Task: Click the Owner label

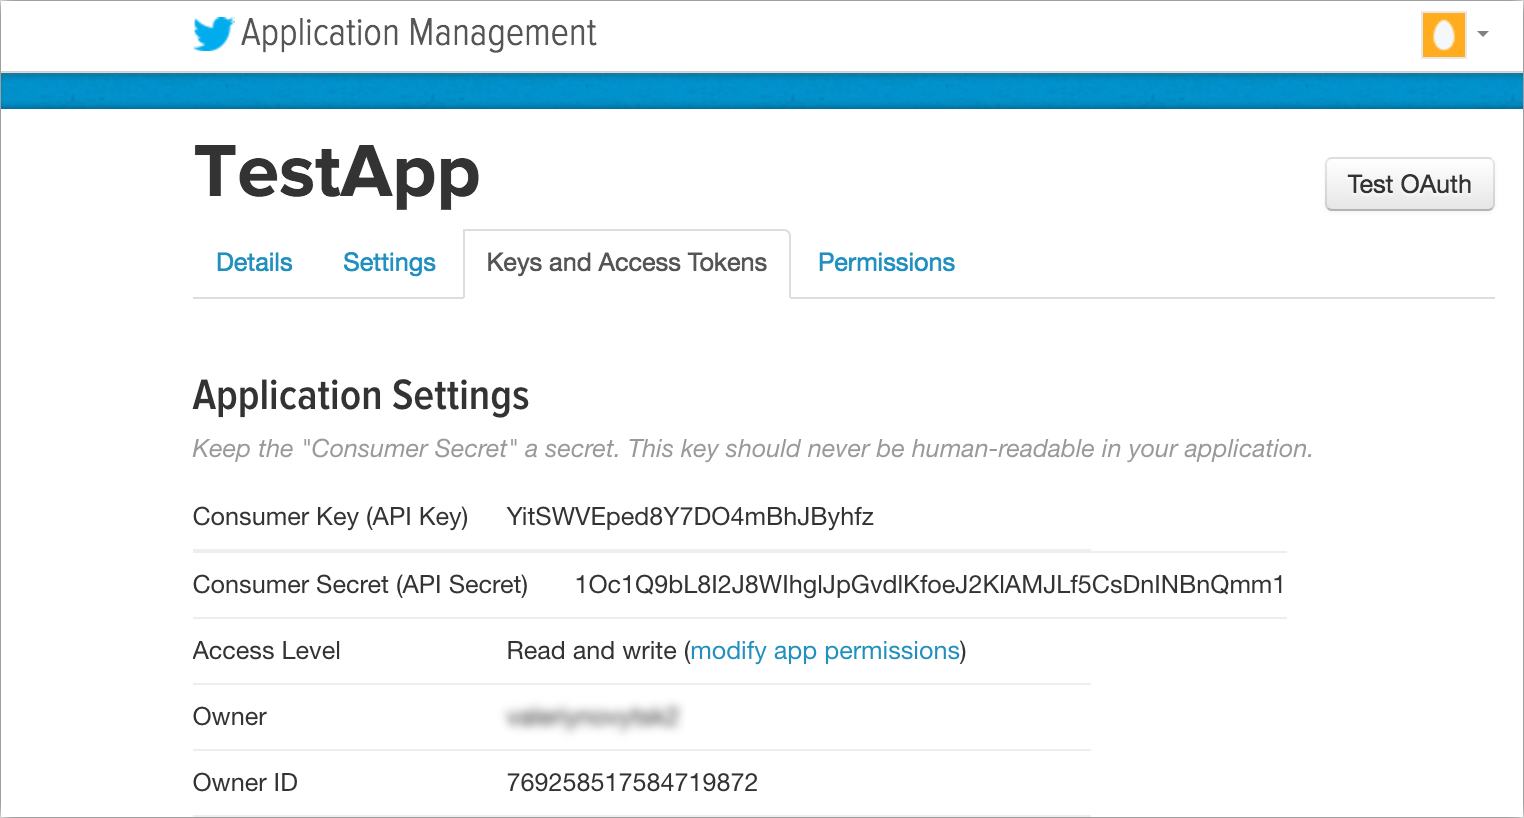Action: pyautogui.click(x=230, y=717)
